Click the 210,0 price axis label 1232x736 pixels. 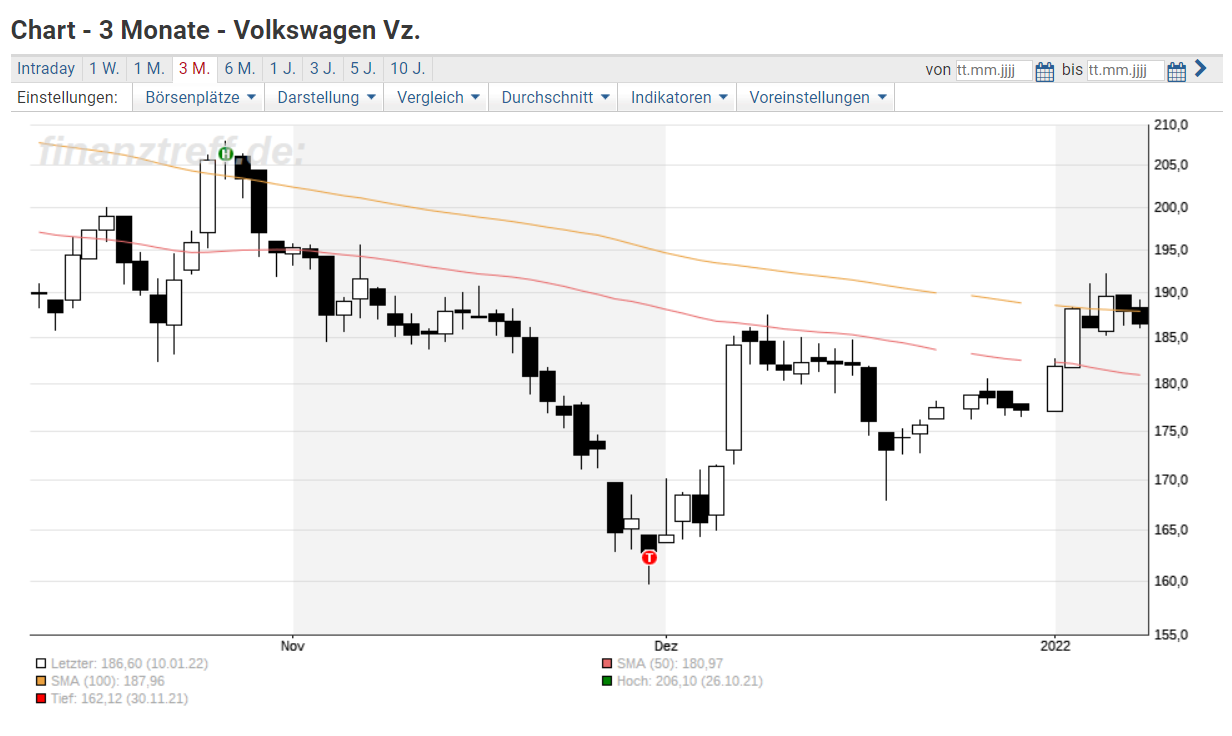point(1170,126)
